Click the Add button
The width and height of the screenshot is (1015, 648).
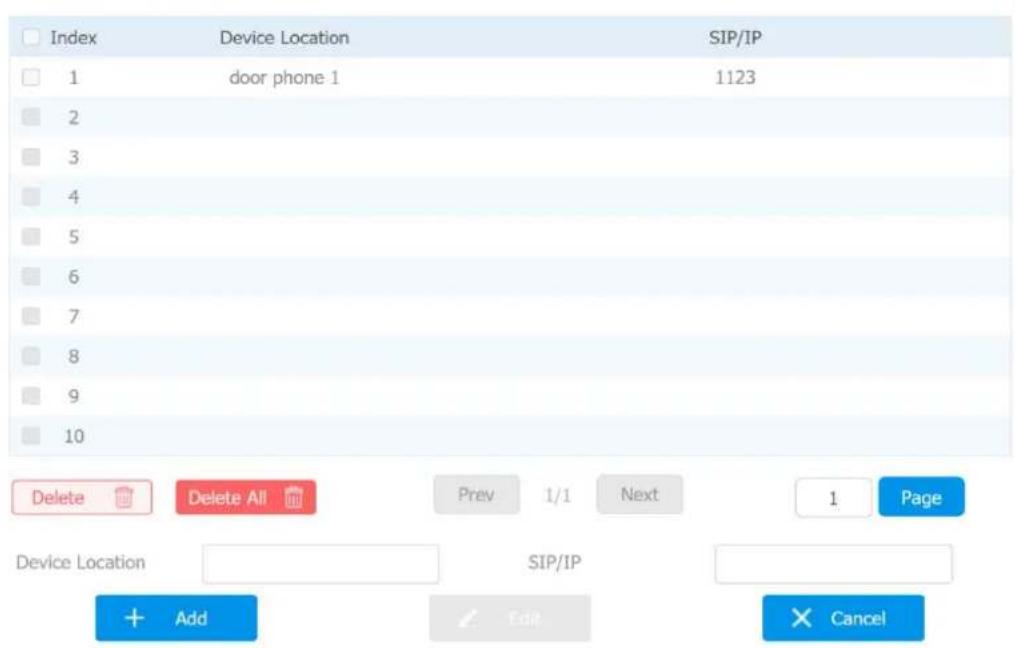tap(176, 618)
